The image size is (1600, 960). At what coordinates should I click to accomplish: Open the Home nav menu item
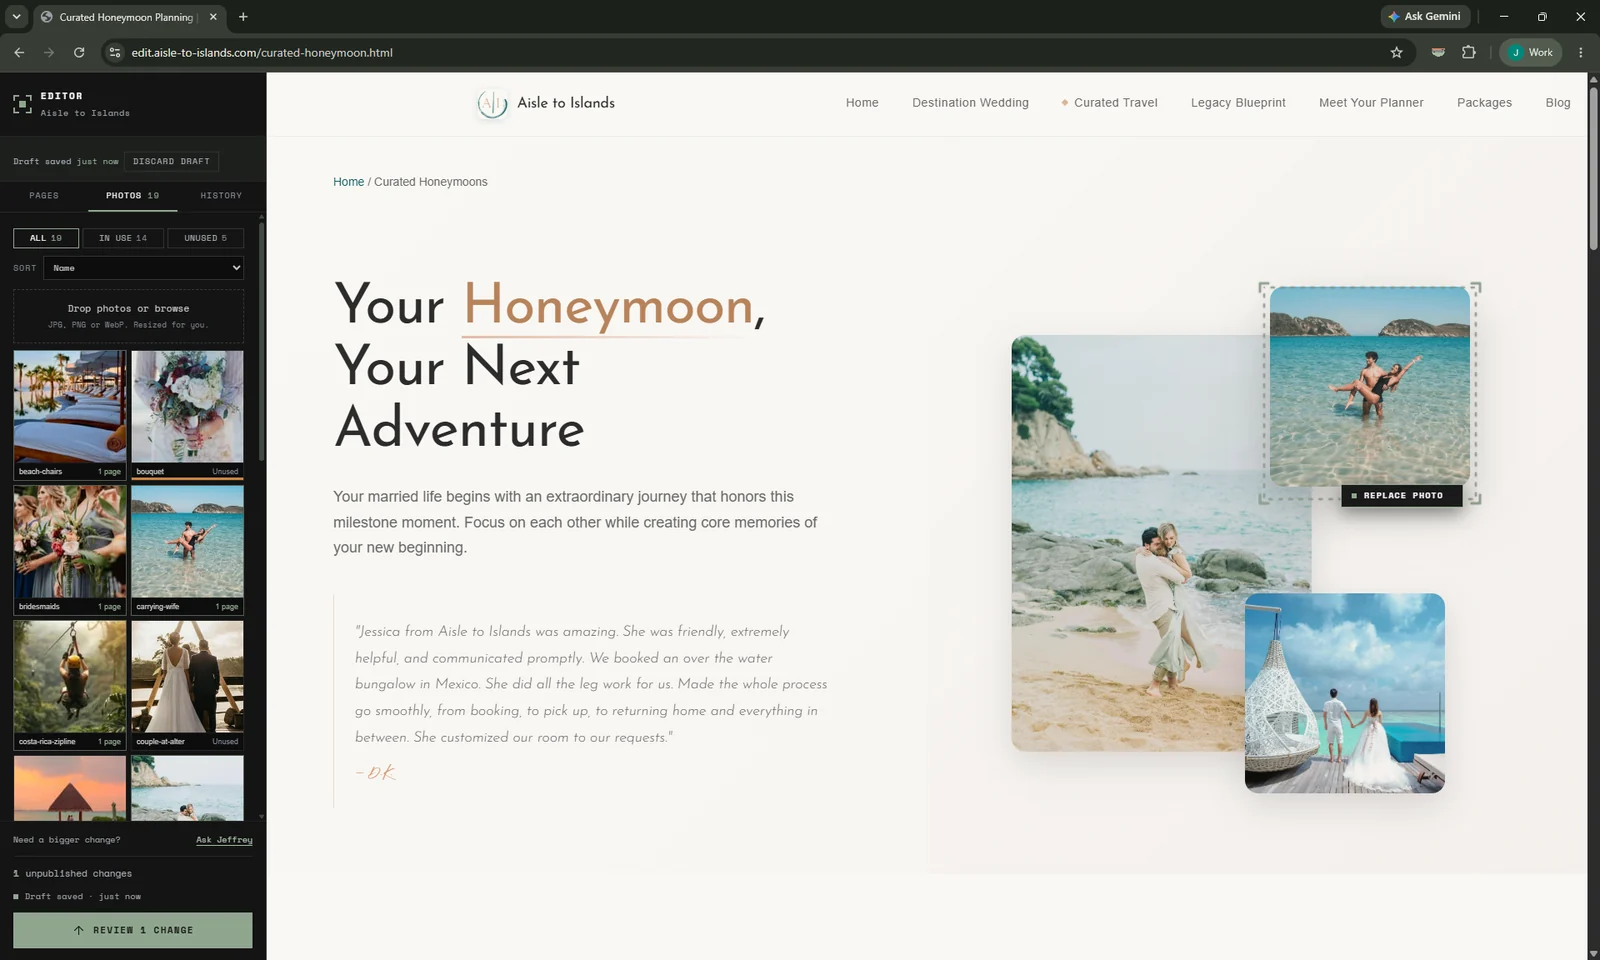[x=862, y=103]
